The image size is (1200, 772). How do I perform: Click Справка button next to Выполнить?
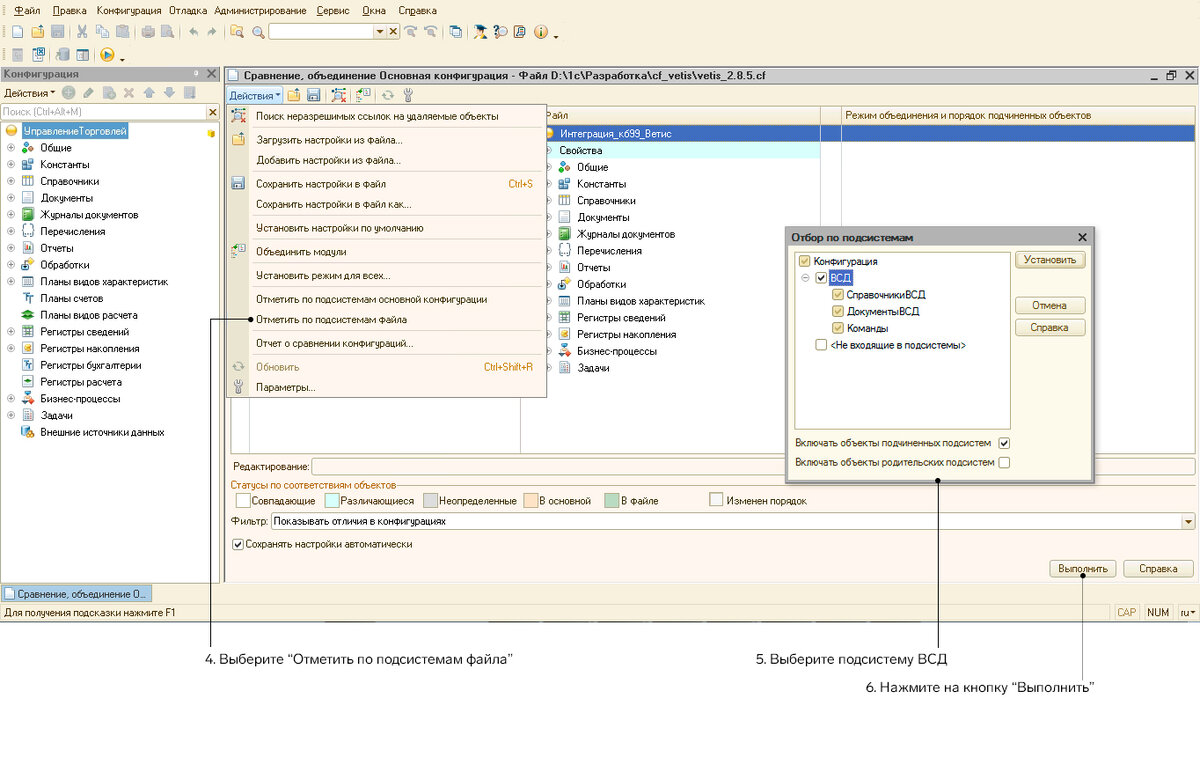(1159, 569)
